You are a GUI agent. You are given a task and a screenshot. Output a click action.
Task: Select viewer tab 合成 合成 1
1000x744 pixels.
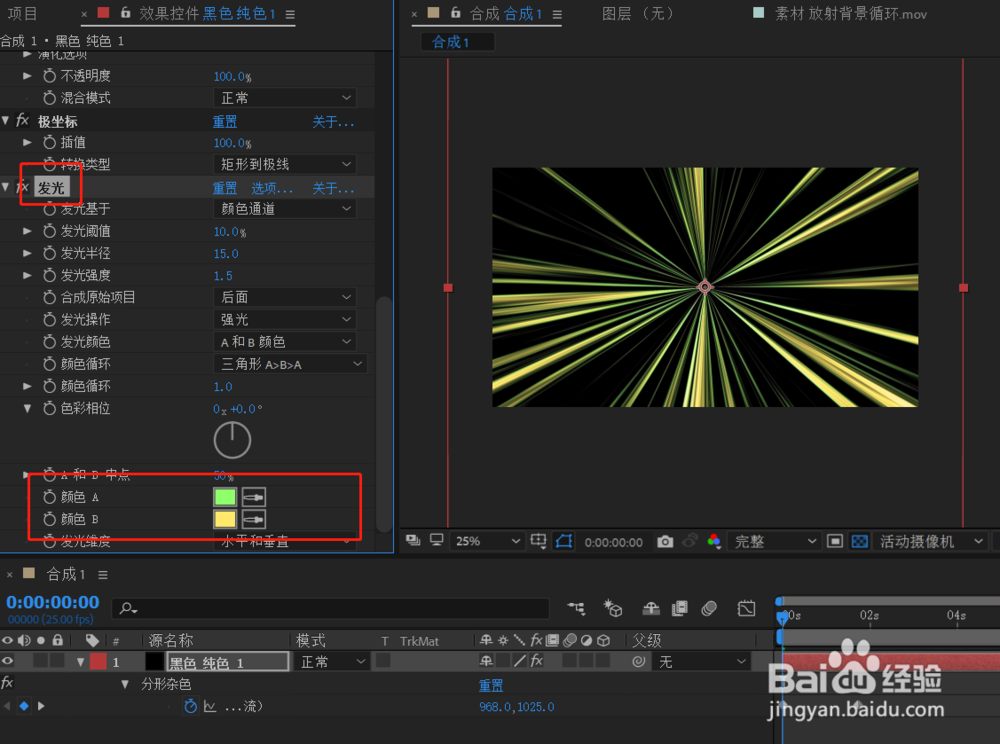point(506,14)
